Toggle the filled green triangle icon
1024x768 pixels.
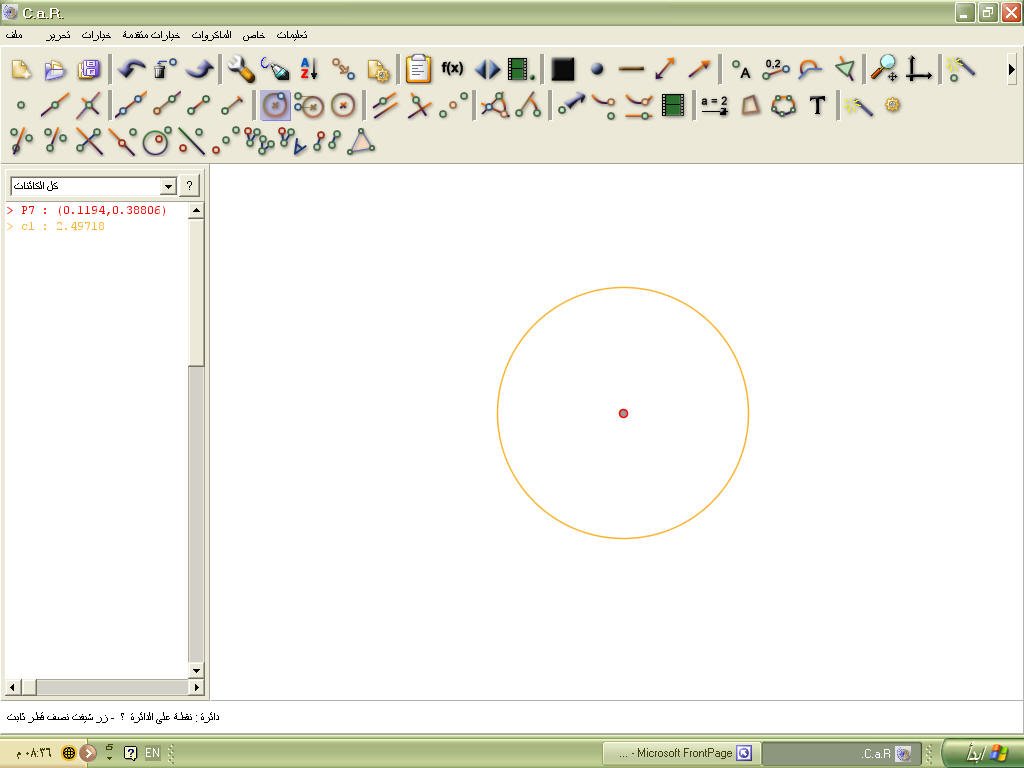coord(844,69)
